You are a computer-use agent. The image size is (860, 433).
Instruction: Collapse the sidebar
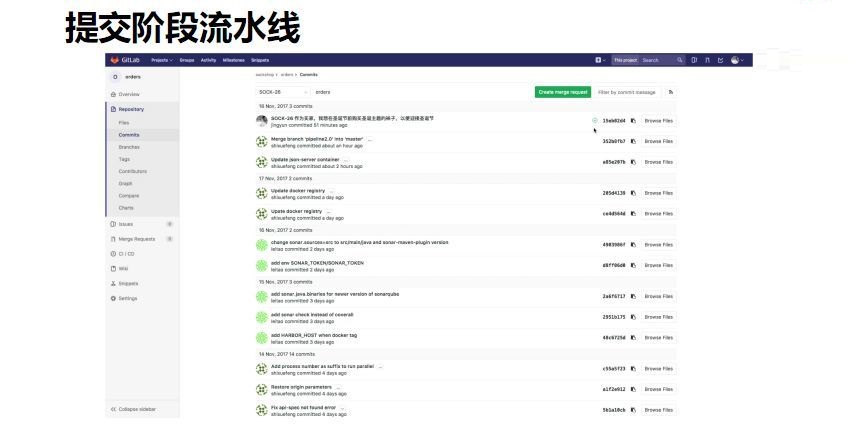click(132, 409)
